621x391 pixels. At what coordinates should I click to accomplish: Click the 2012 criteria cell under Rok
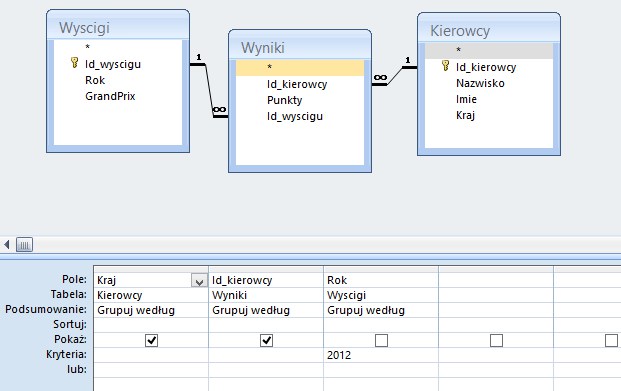pyautogui.click(x=381, y=355)
